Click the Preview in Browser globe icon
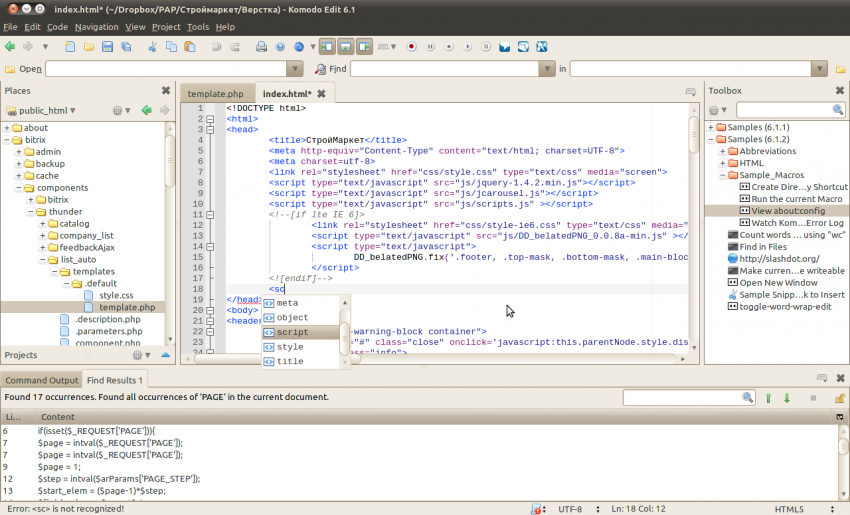Image resolution: width=850 pixels, height=515 pixels. pos(299,47)
